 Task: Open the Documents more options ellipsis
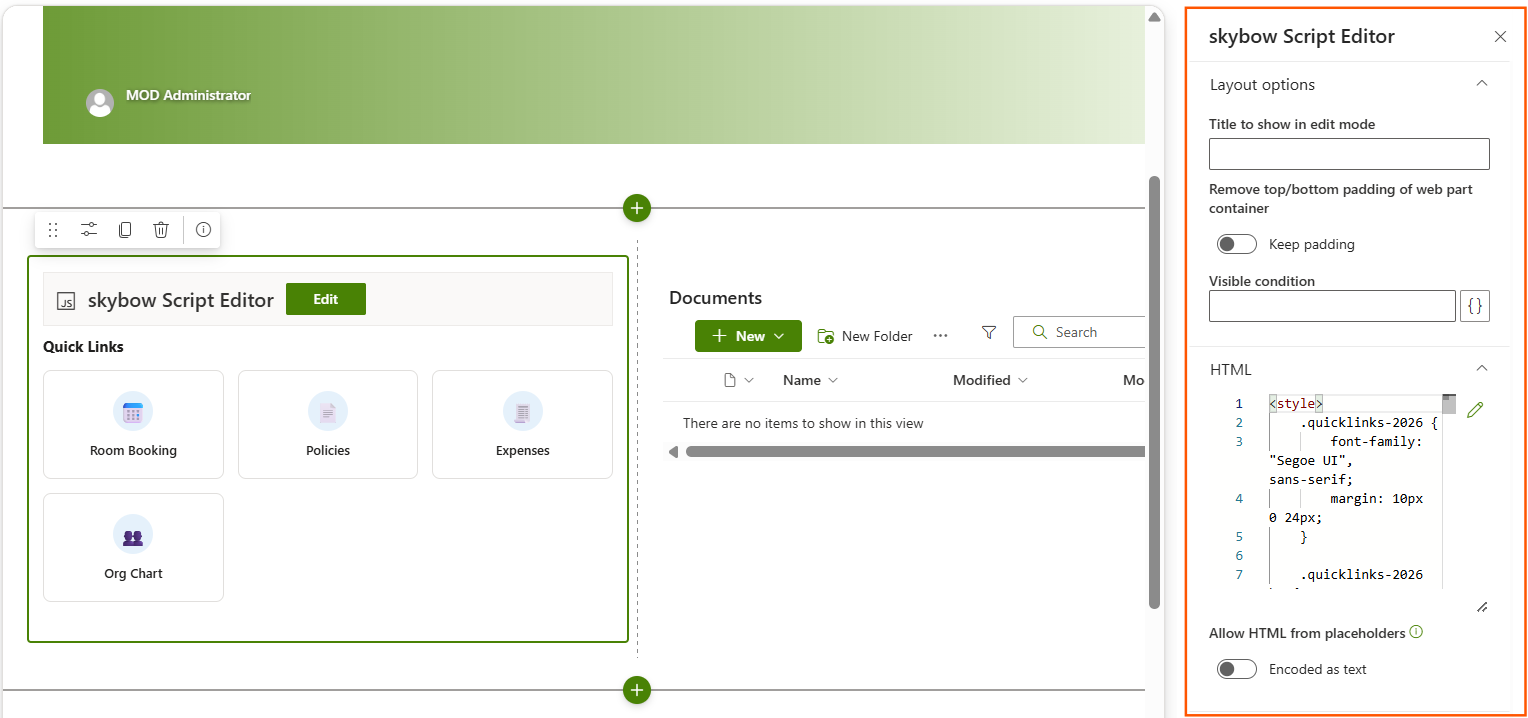(940, 336)
